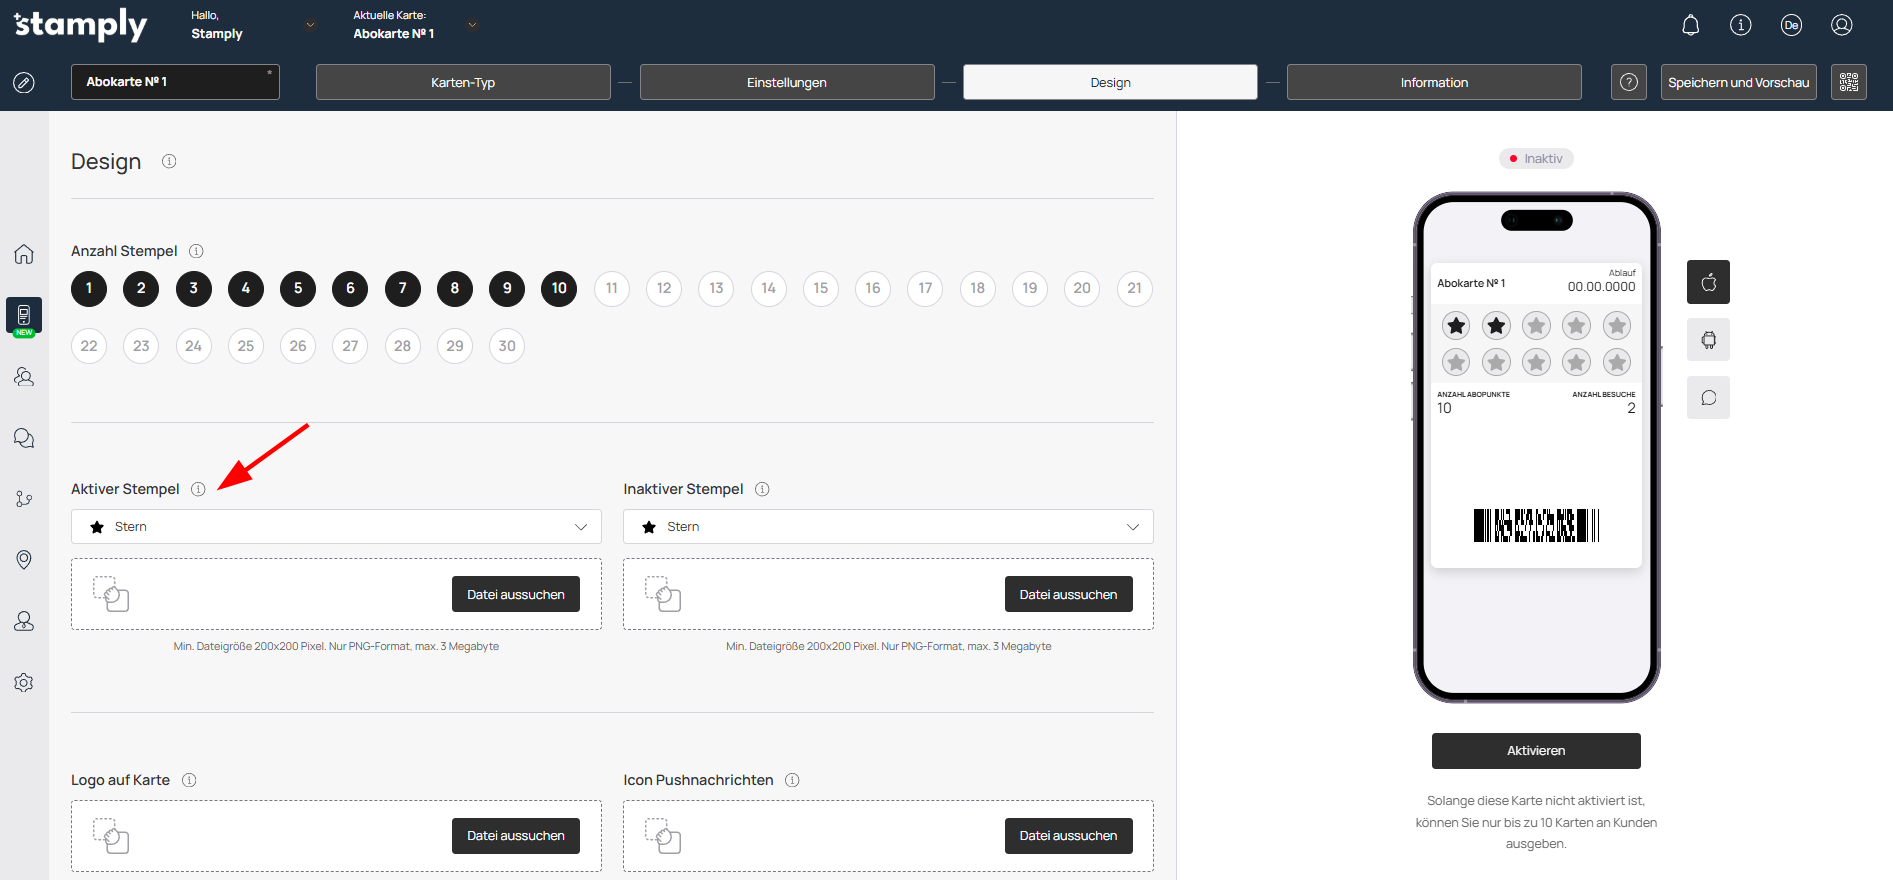Open the notifications bell icon
Screen dimensions: 1893x880
(1690, 25)
